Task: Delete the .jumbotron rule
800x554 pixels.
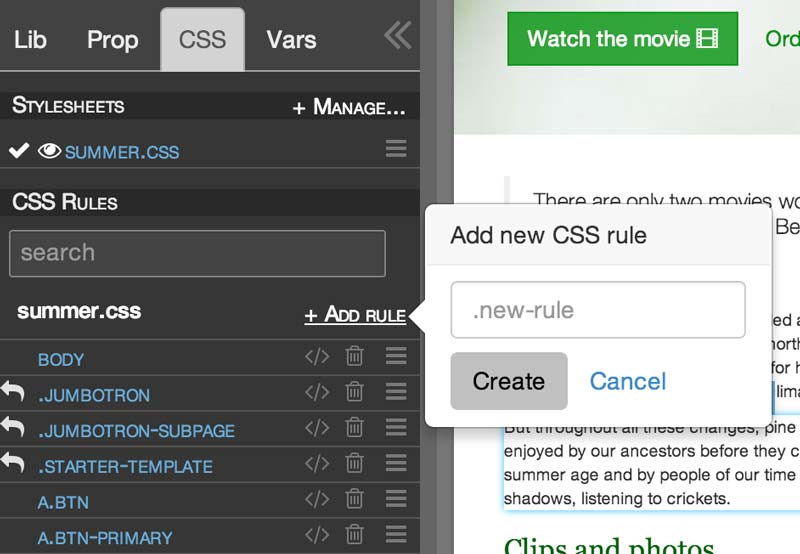Action: 355,392
